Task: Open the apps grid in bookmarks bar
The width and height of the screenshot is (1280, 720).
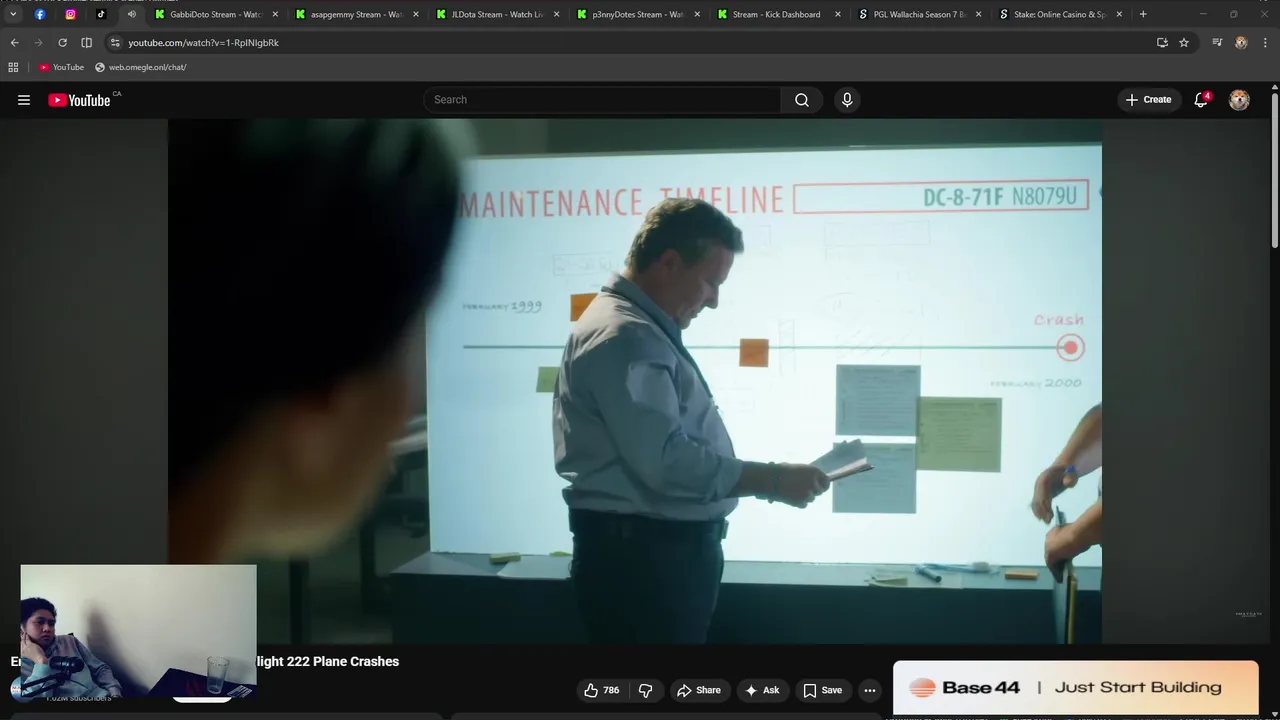Action: [x=13, y=67]
